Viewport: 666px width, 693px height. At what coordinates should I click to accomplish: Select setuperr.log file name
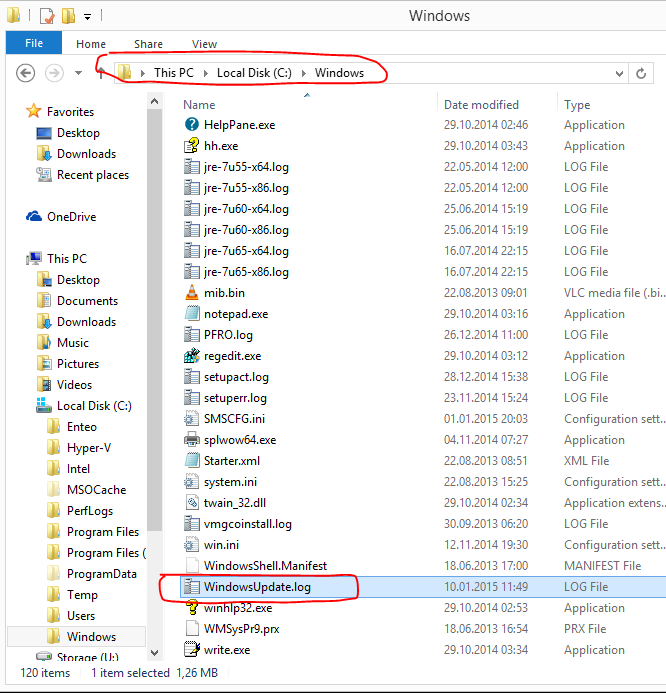pyautogui.click(x=235, y=398)
